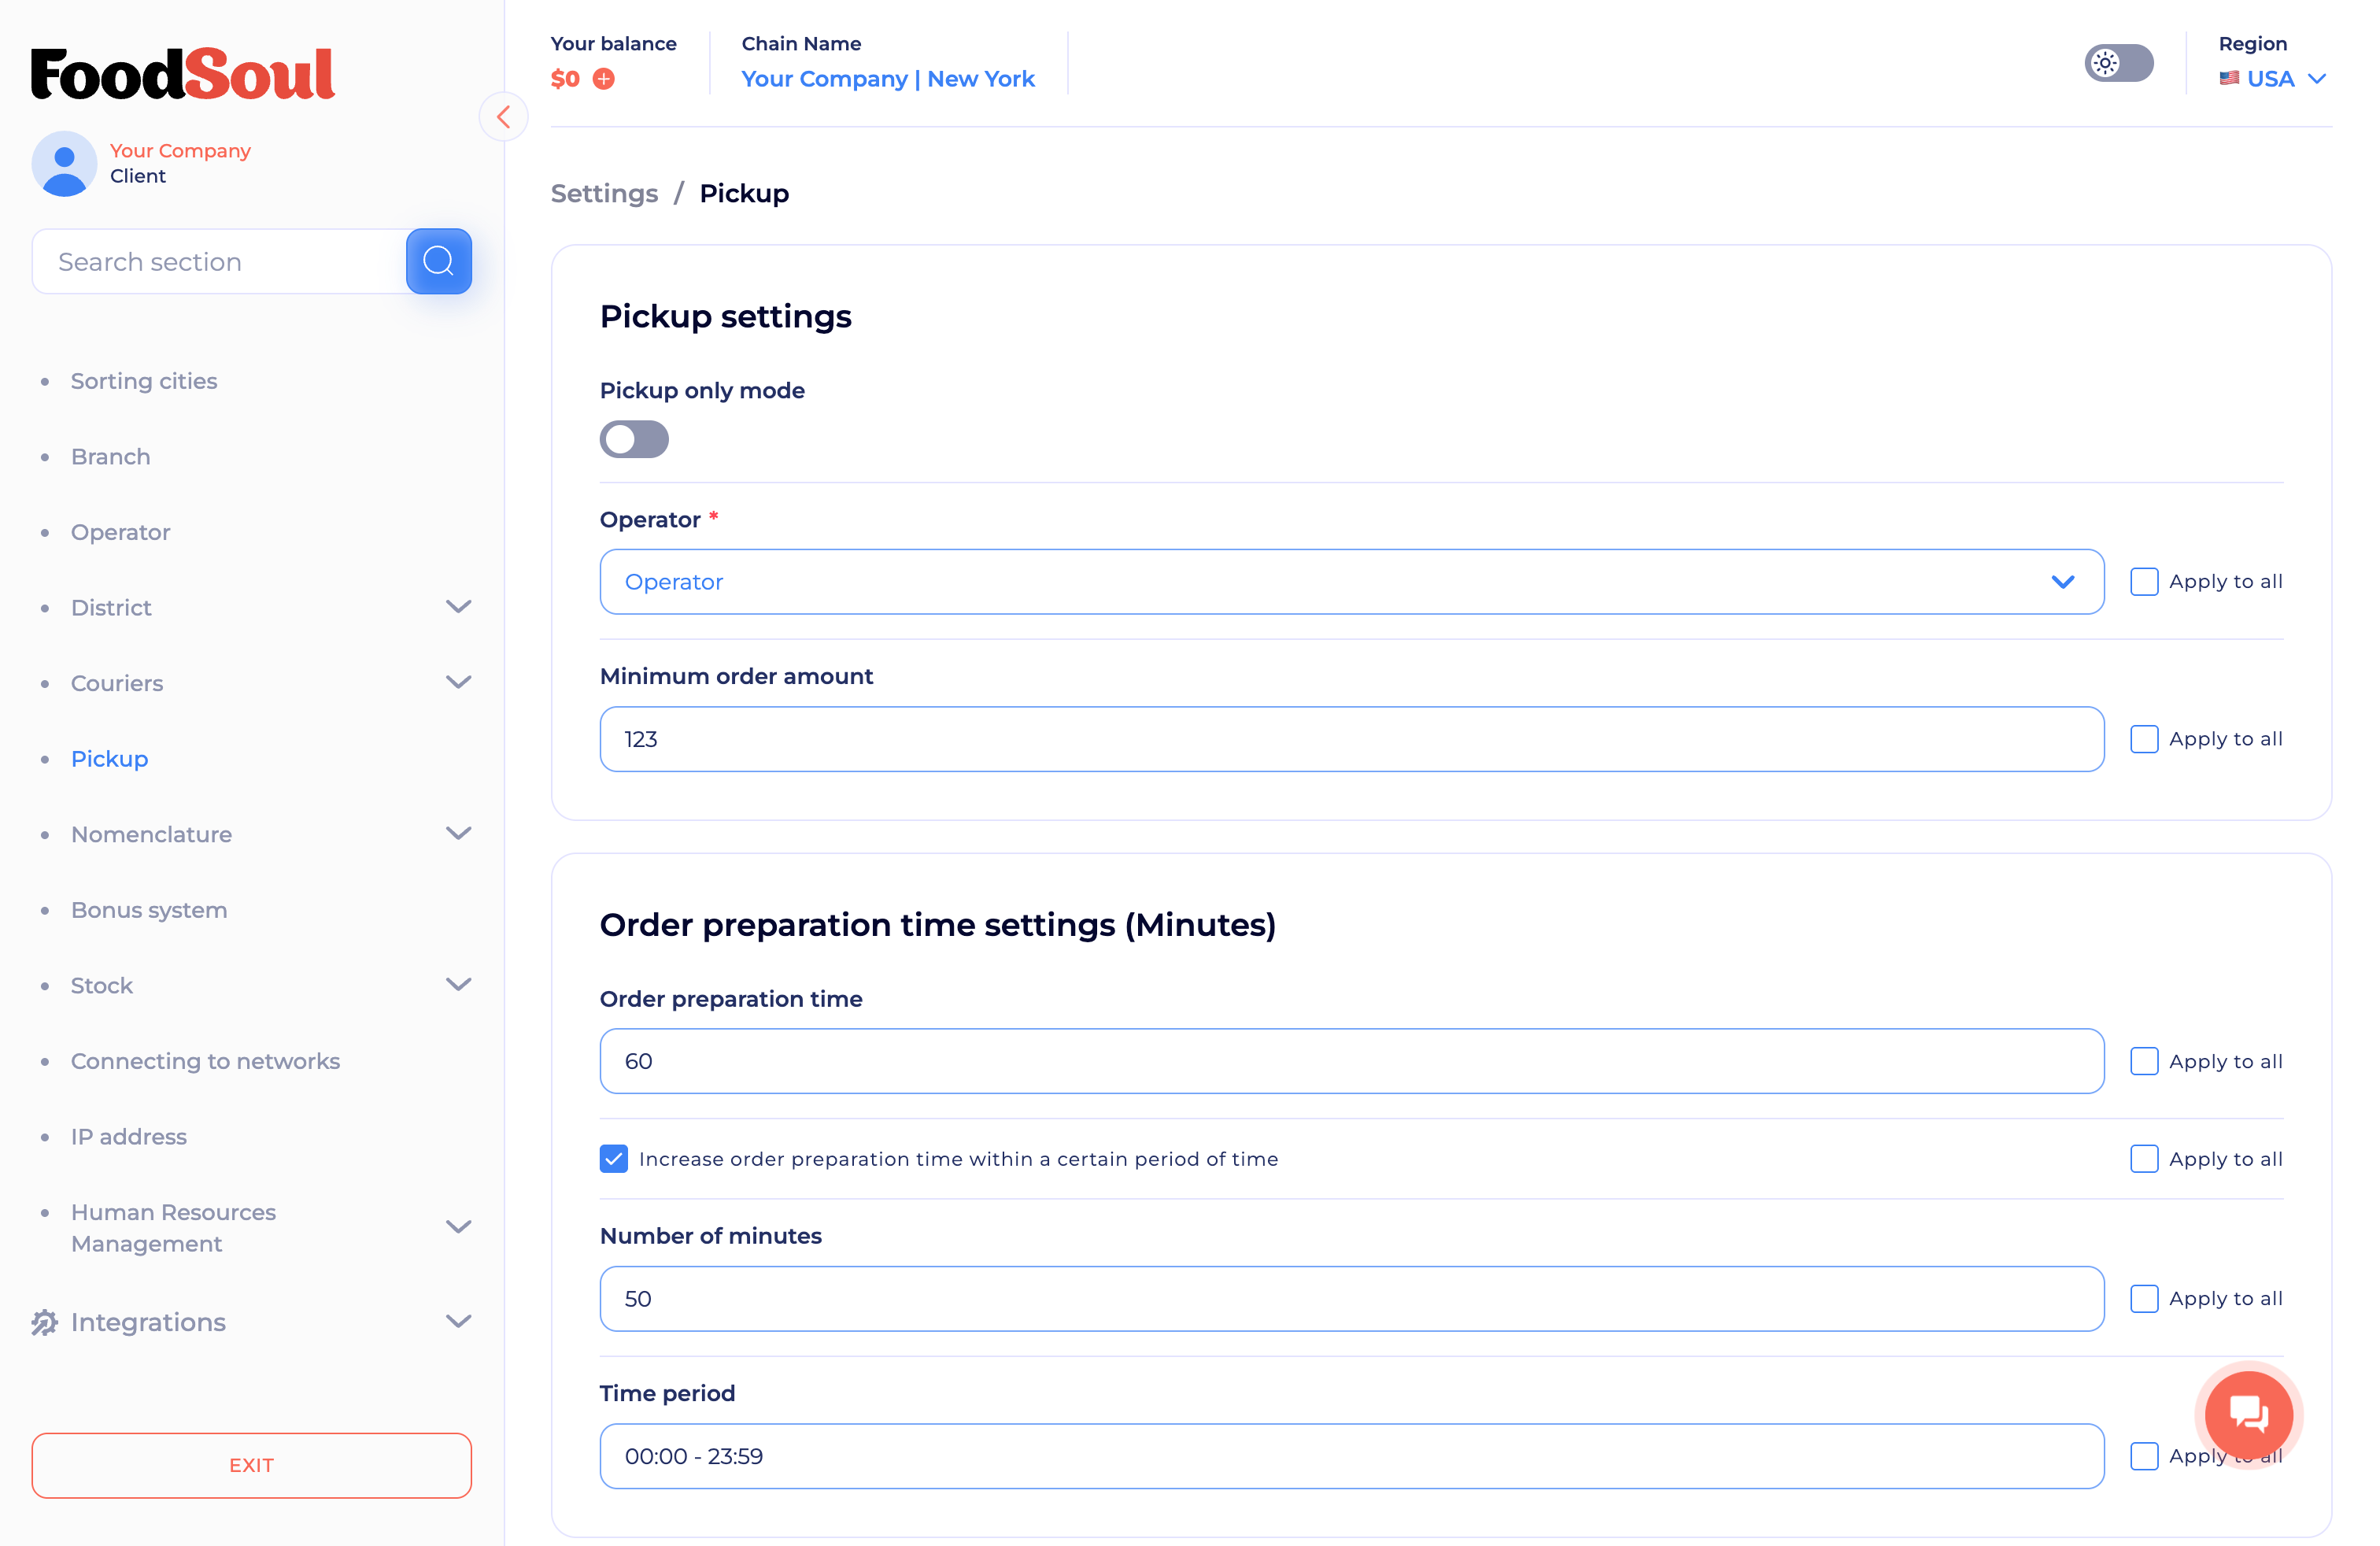2380x1546 pixels.
Task: Open the Bonus system section
Action: pyautogui.click(x=149, y=910)
